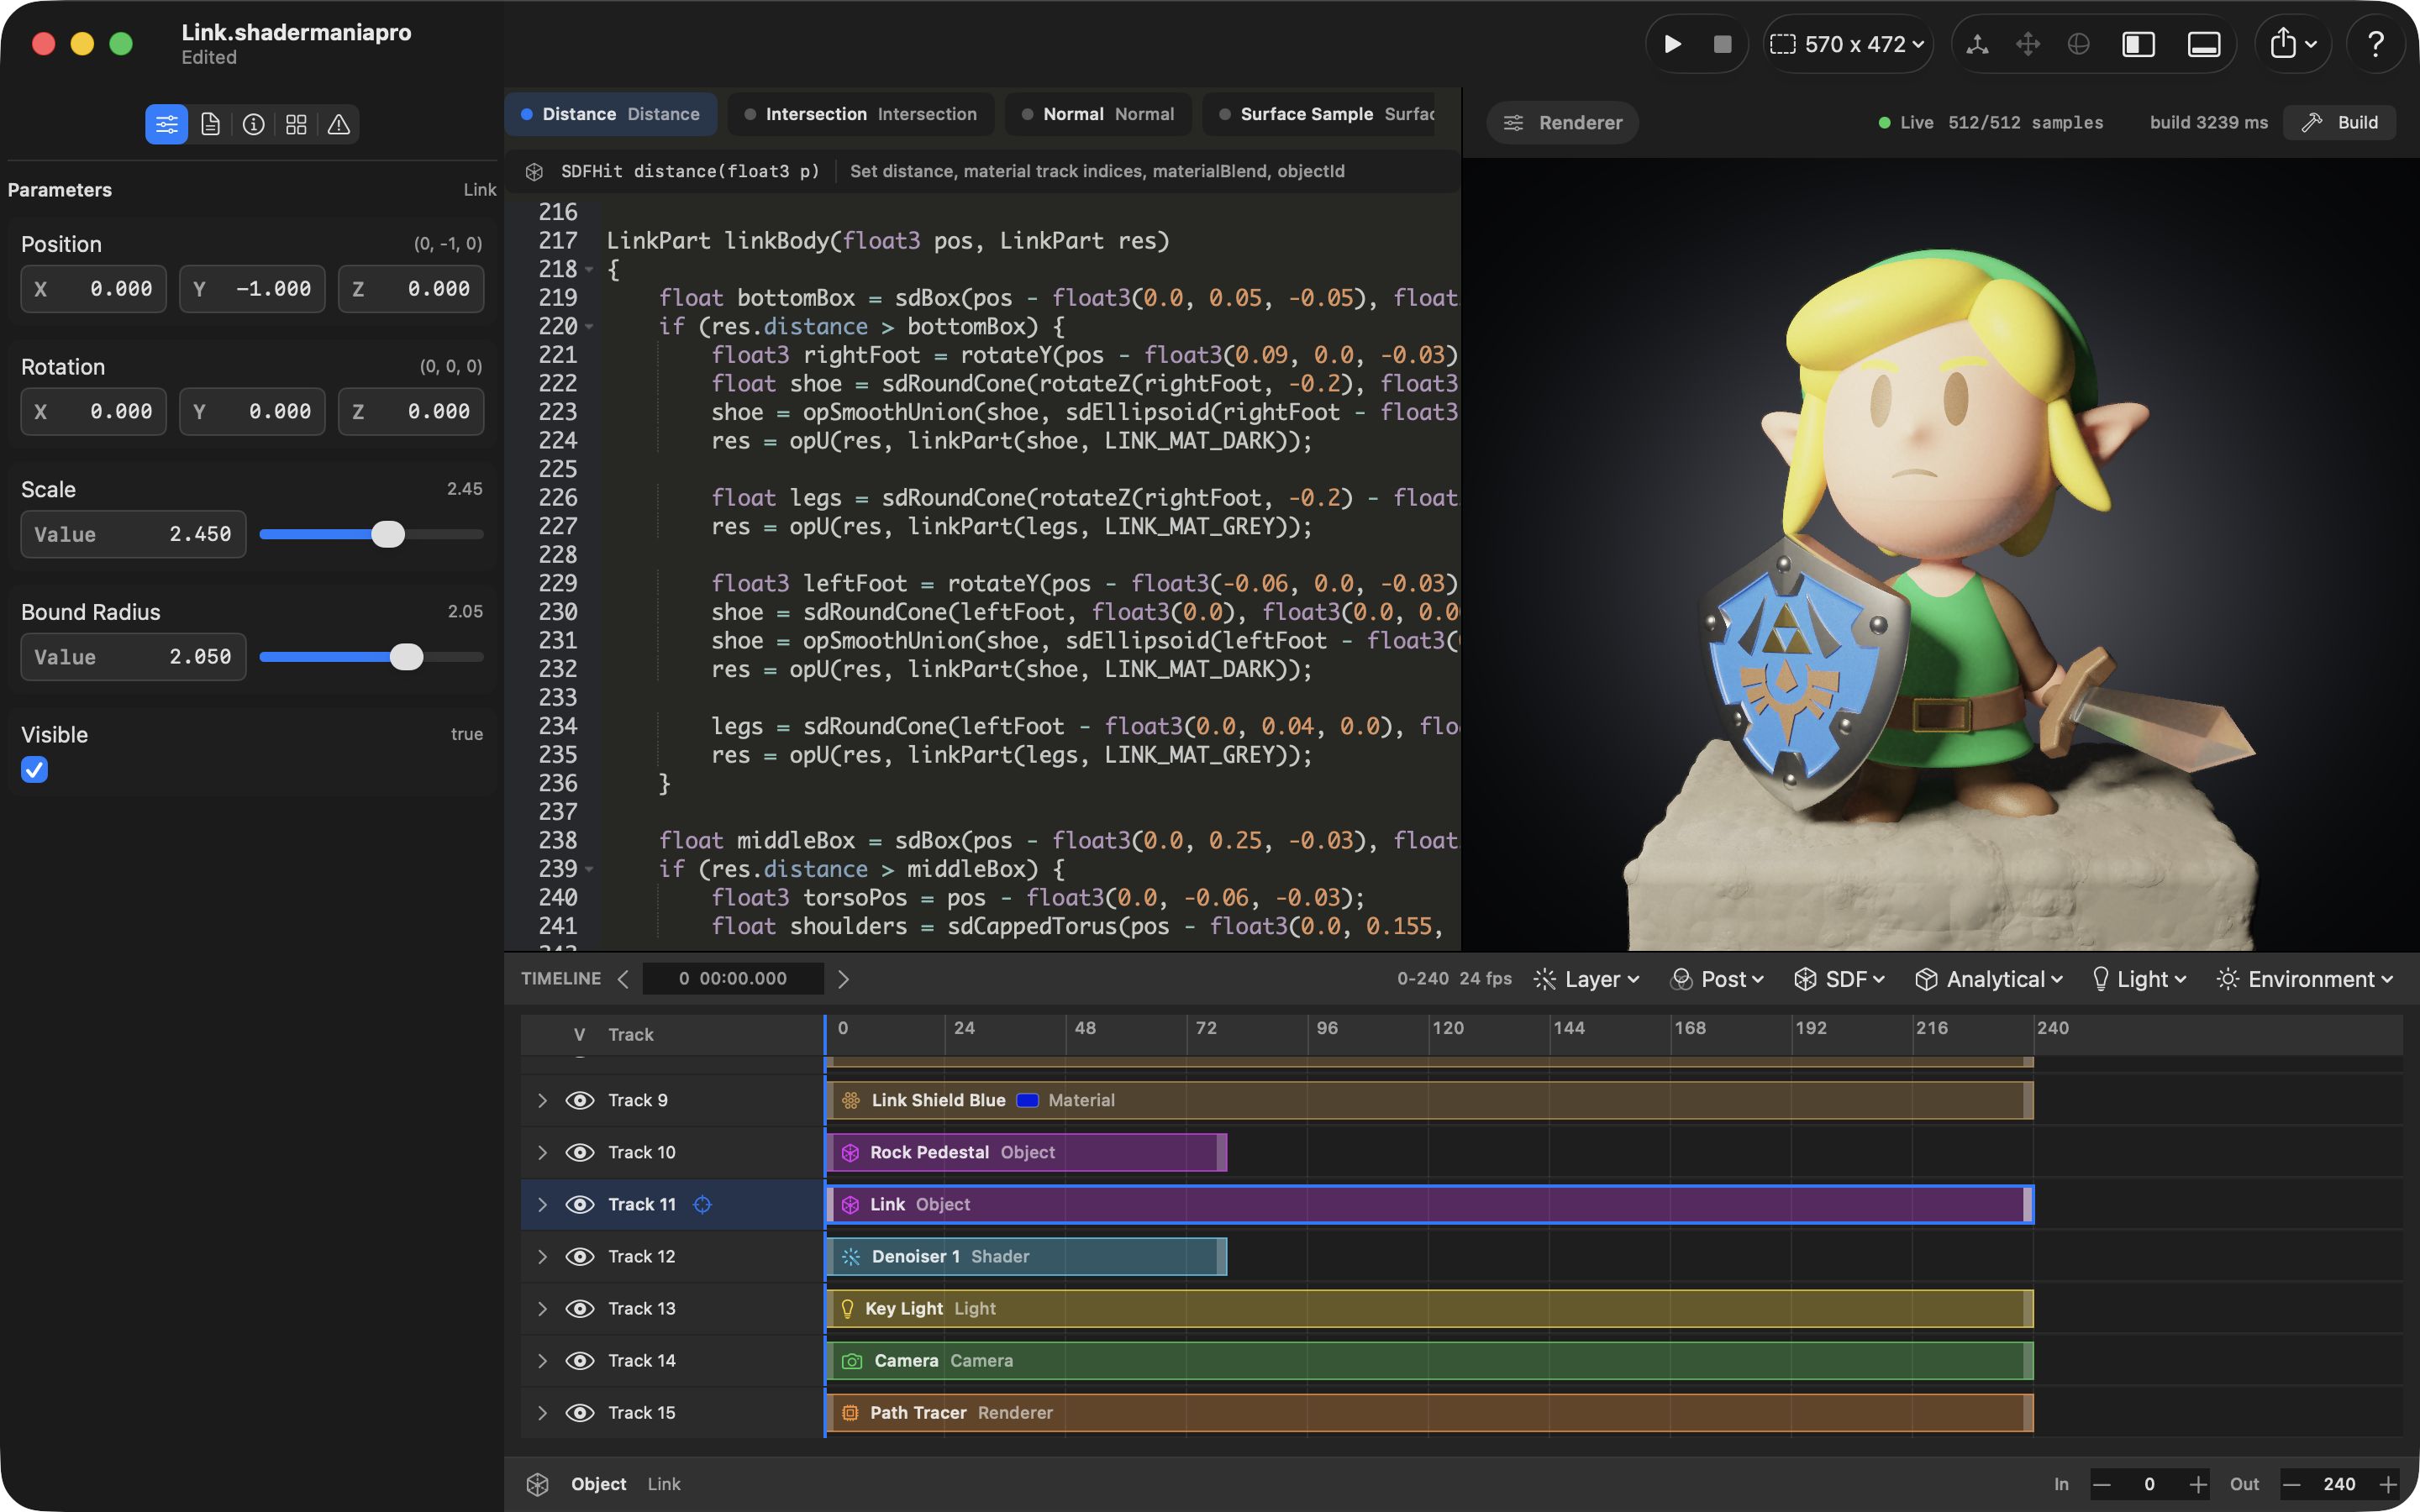Open the 570 x 472 resolution dropdown

click(x=1847, y=44)
